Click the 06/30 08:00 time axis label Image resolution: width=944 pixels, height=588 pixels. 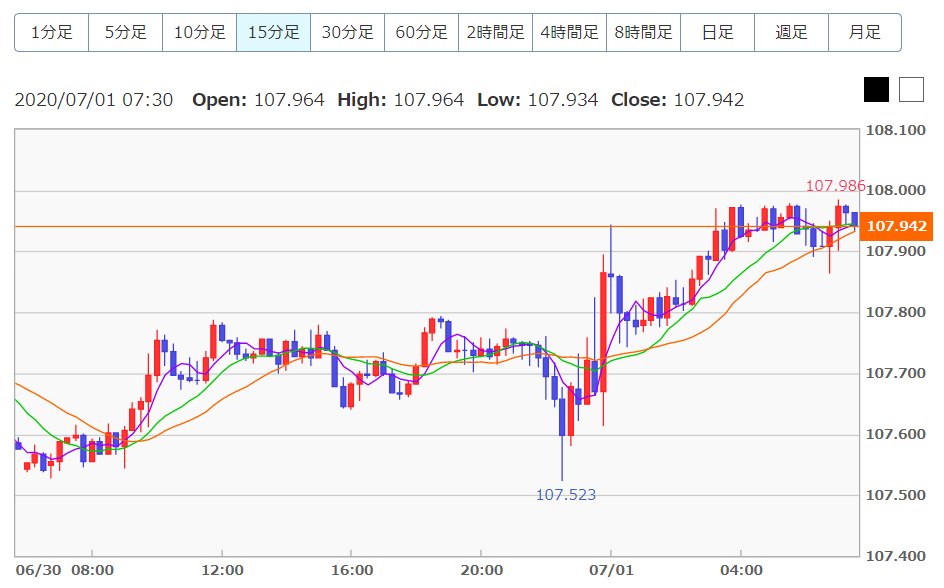[64, 570]
